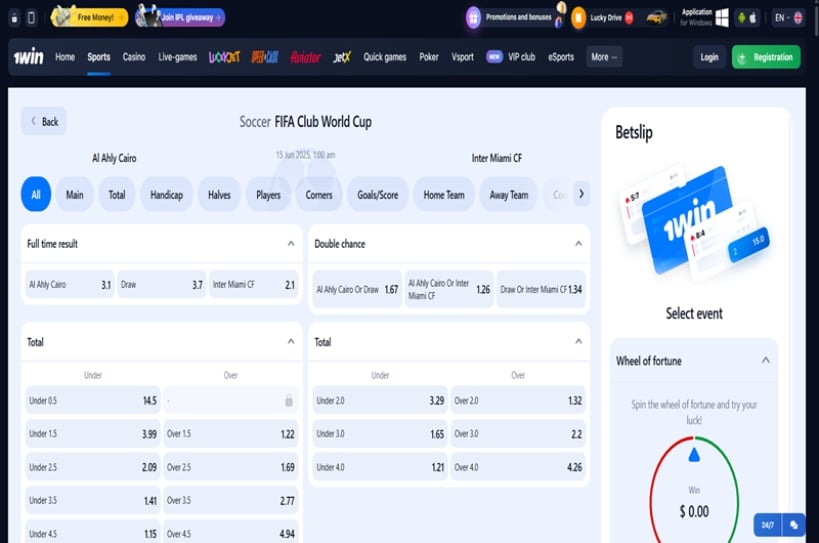
Task: Collapse the right Total section with Under 2.0
Action: [x=578, y=341]
